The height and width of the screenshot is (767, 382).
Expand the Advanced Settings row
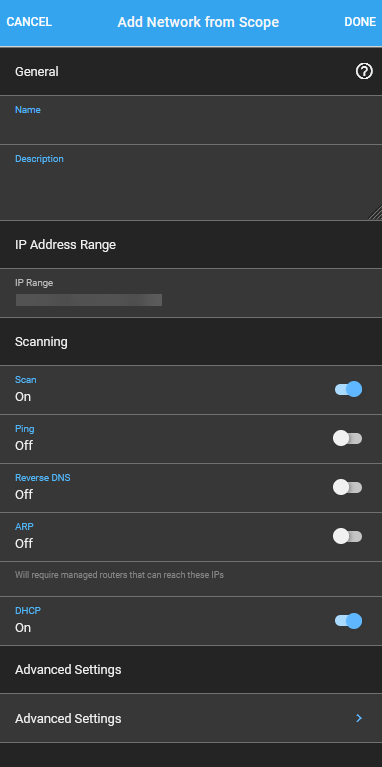click(x=191, y=718)
